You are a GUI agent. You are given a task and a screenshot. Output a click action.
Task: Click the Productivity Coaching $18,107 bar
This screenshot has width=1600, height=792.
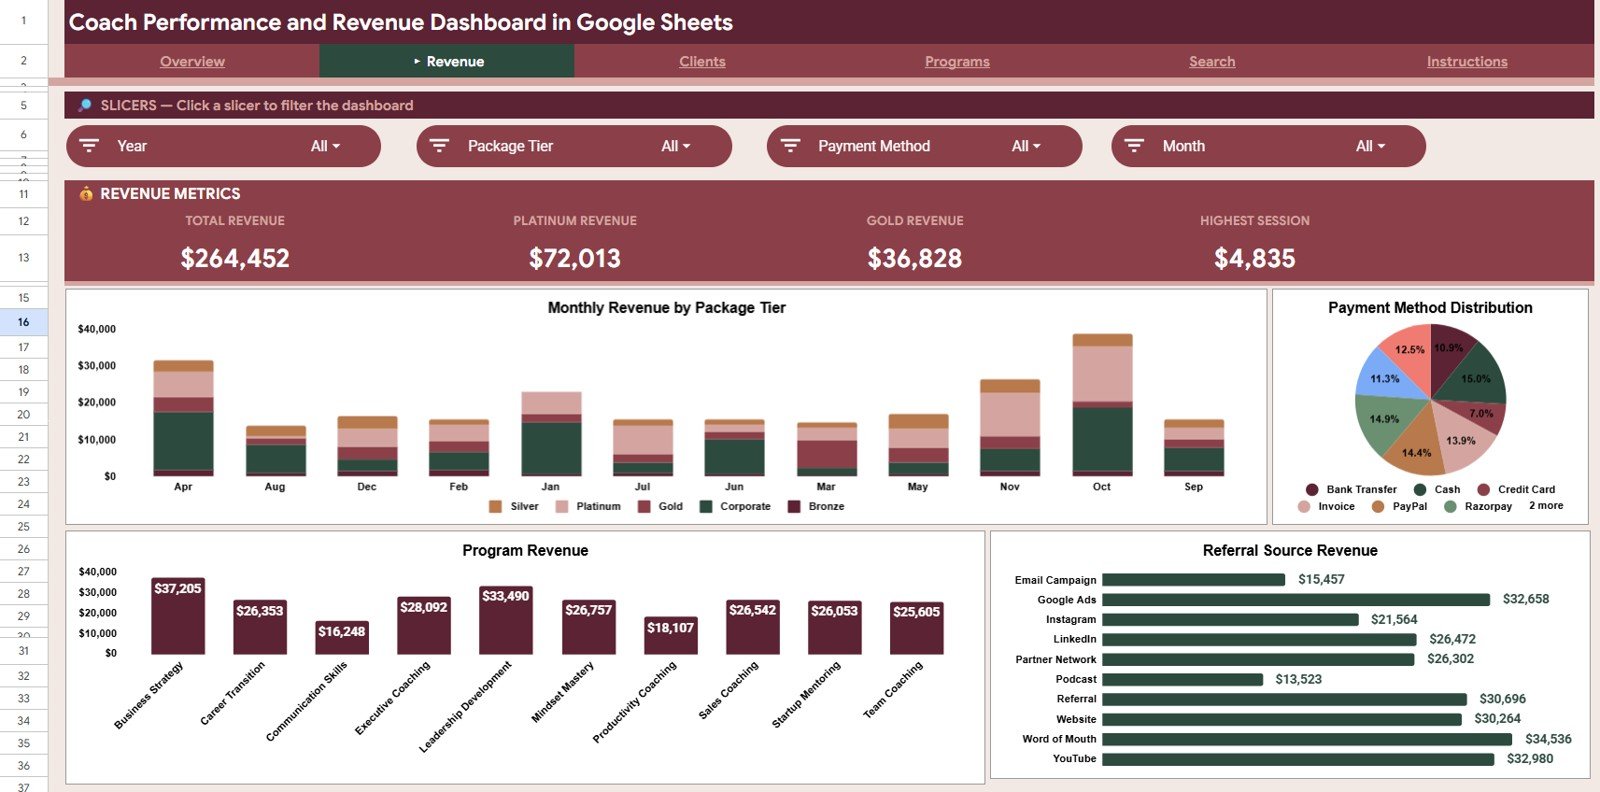[x=670, y=636]
